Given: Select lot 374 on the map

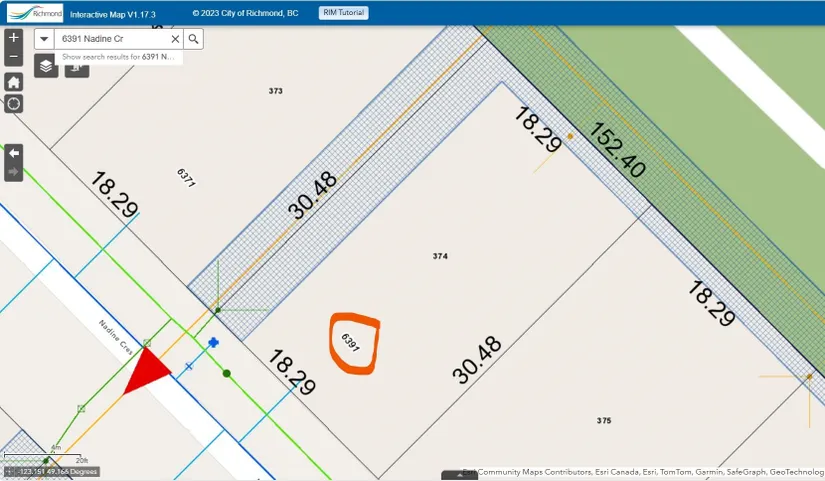Looking at the screenshot, I should coord(440,256).
